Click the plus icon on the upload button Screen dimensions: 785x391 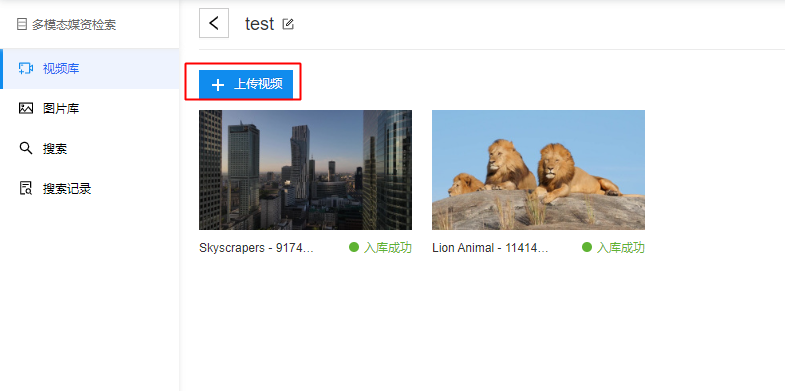217,85
